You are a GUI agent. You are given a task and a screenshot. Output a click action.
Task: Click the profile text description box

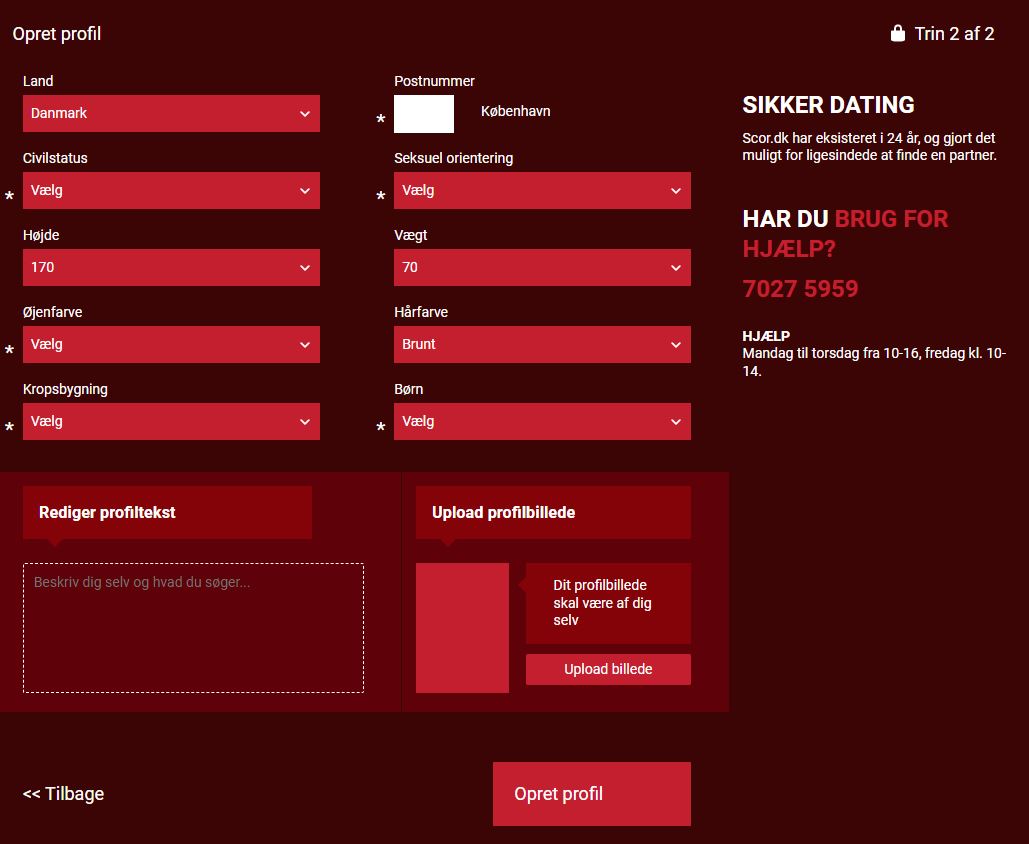(x=193, y=628)
